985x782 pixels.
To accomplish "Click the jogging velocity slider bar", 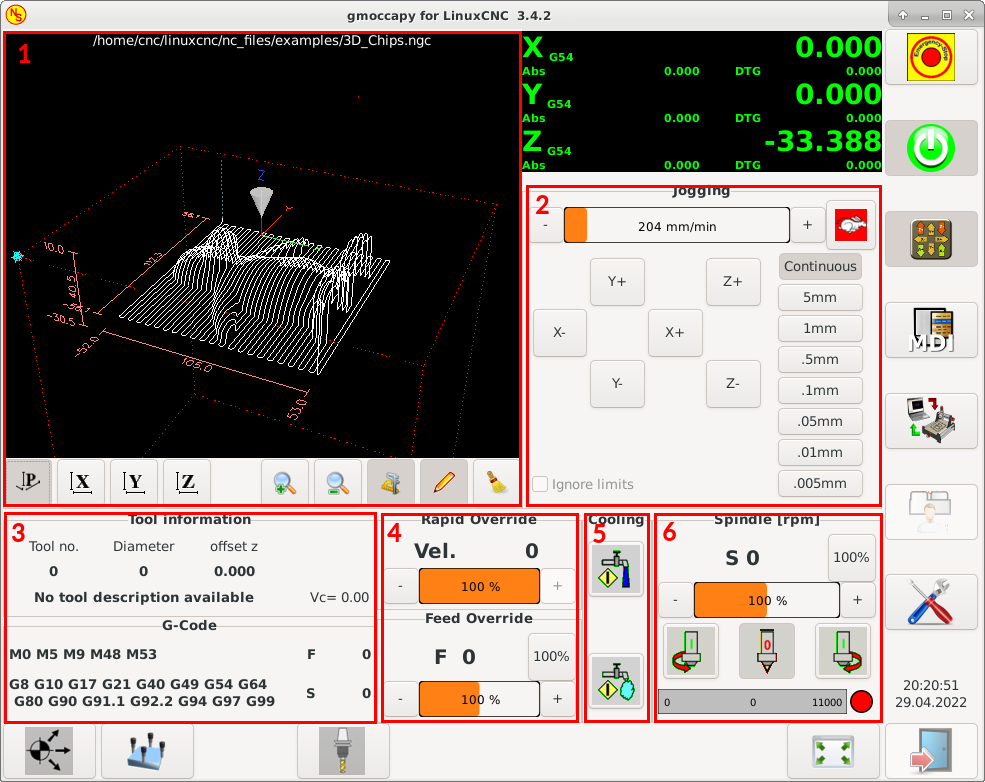I will (676, 226).
